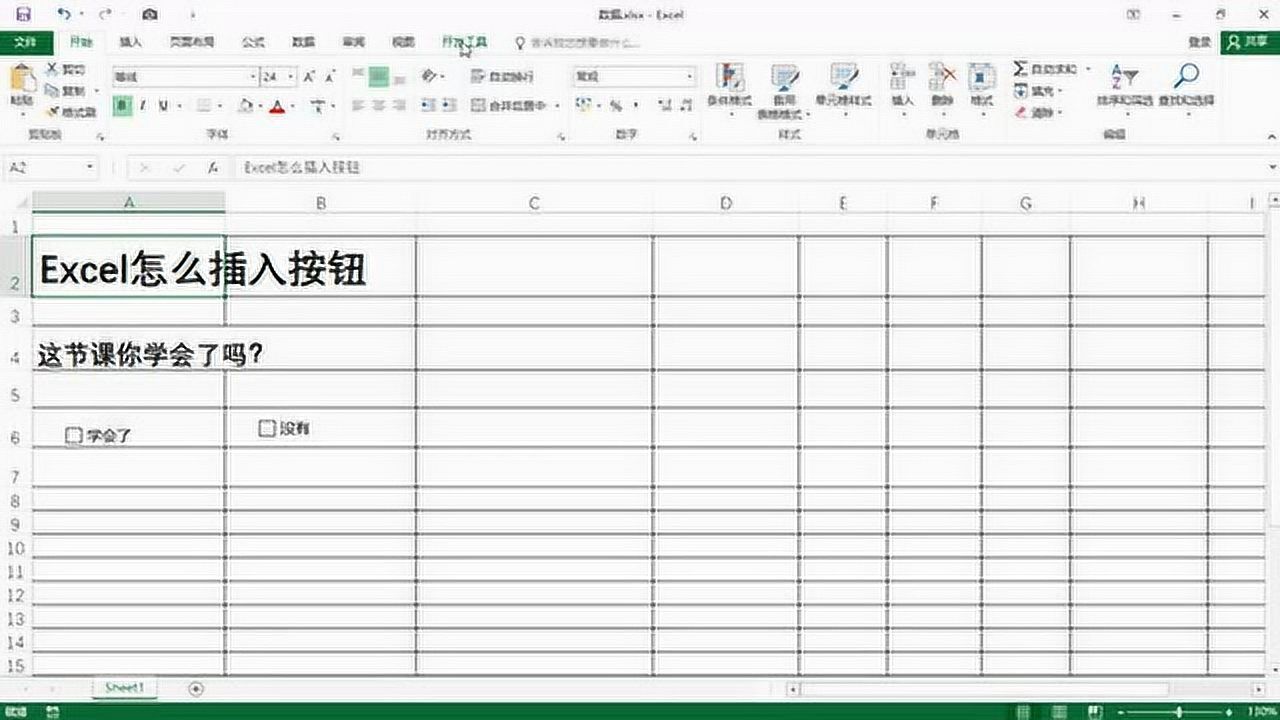Click the fill color bucket swatch

(x=245, y=105)
